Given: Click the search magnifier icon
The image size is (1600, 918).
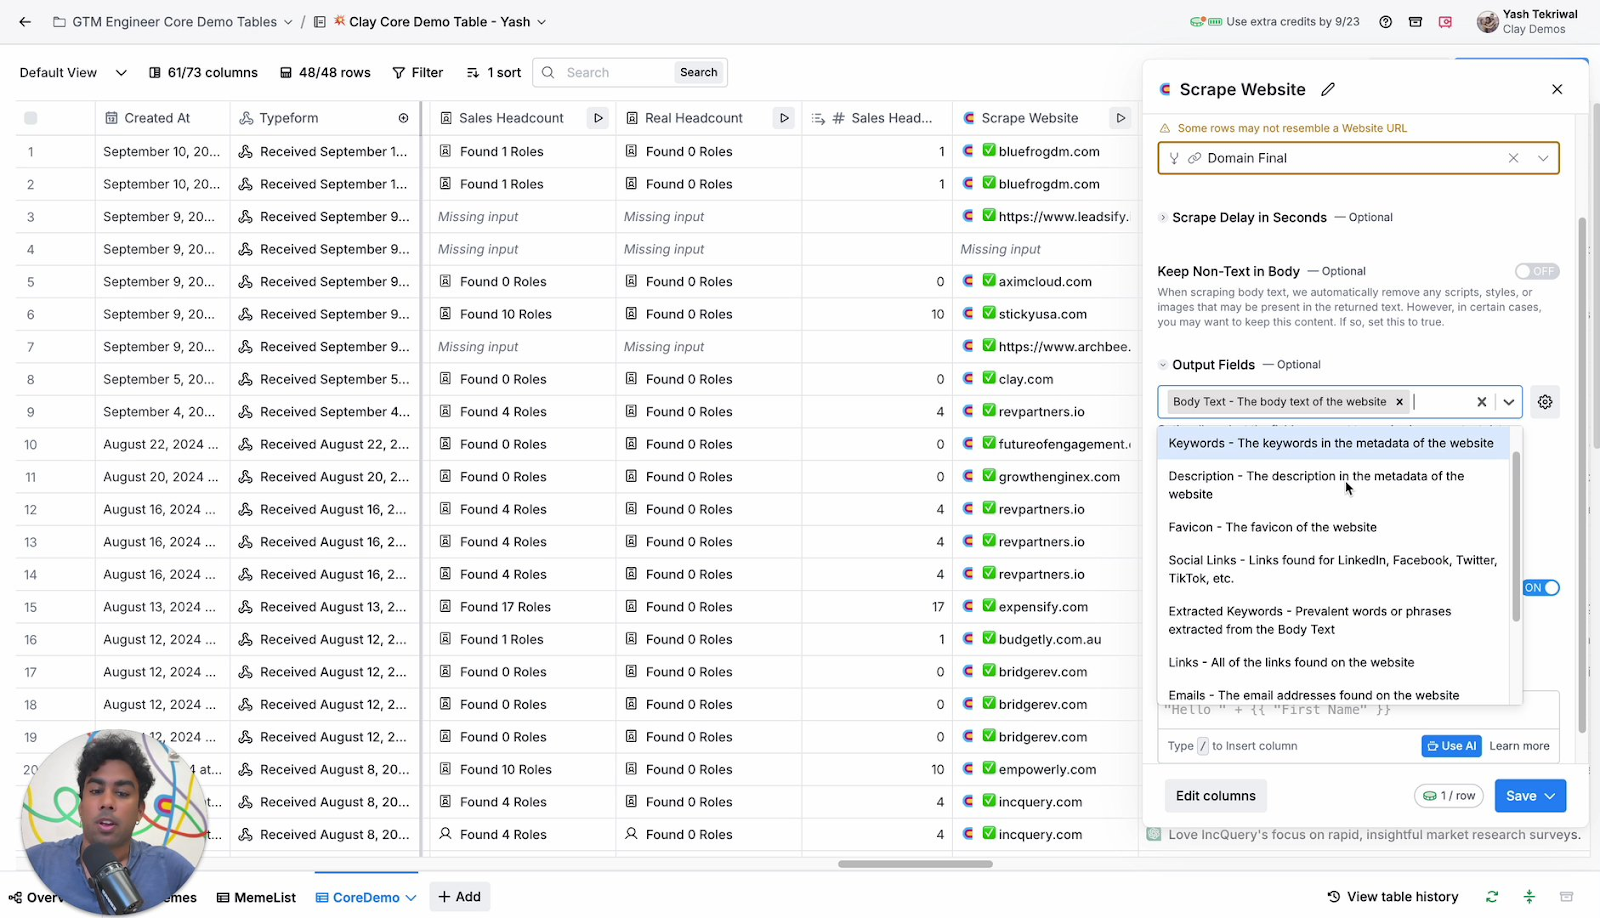Looking at the screenshot, I should coord(548,73).
